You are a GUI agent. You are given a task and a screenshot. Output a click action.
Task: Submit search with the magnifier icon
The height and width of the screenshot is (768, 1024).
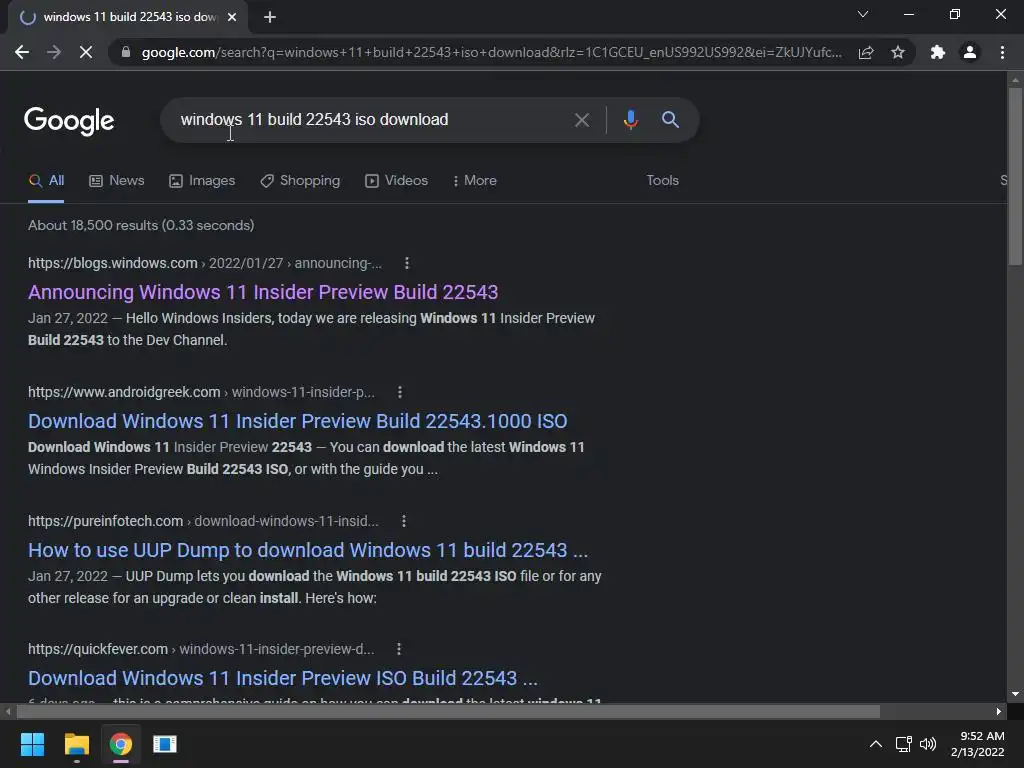coord(670,120)
